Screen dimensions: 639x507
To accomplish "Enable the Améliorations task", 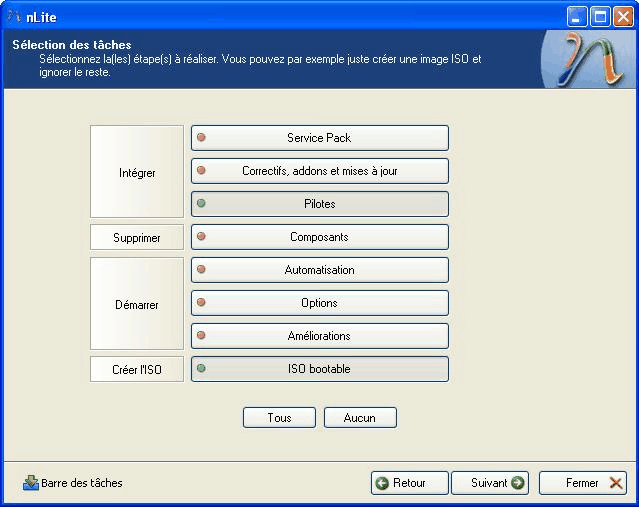I will 320,336.
